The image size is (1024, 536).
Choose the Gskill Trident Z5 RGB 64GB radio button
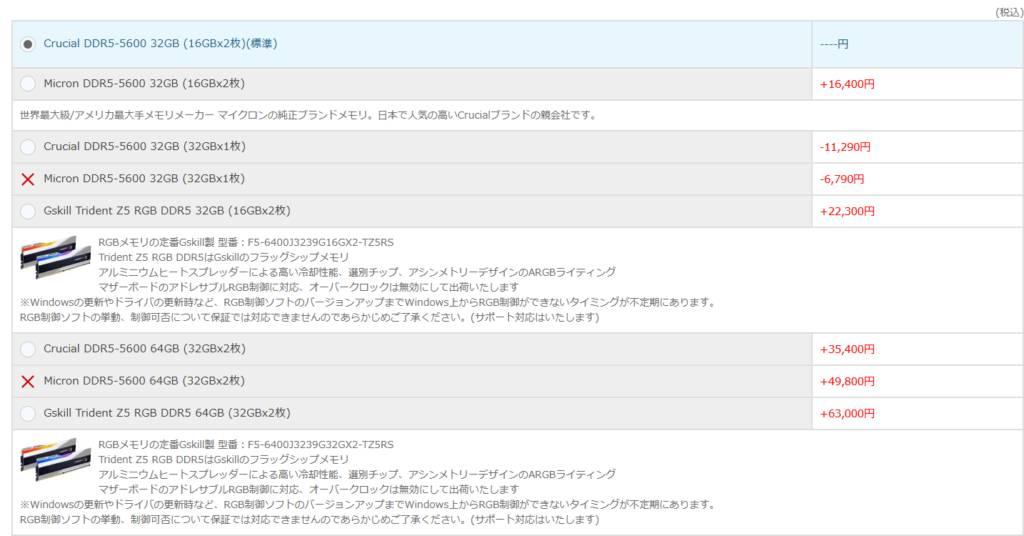click(28, 413)
